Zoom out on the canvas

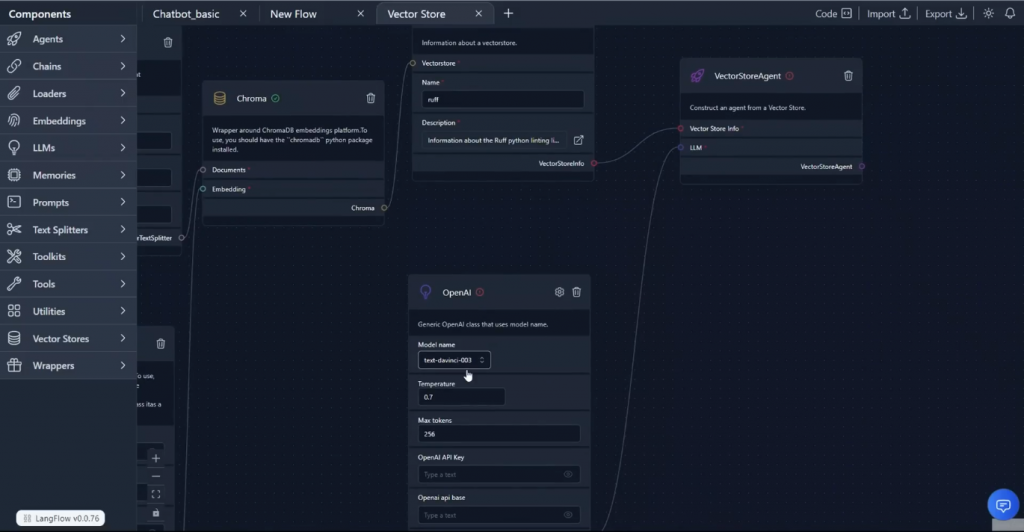click(x=155, y=477)
